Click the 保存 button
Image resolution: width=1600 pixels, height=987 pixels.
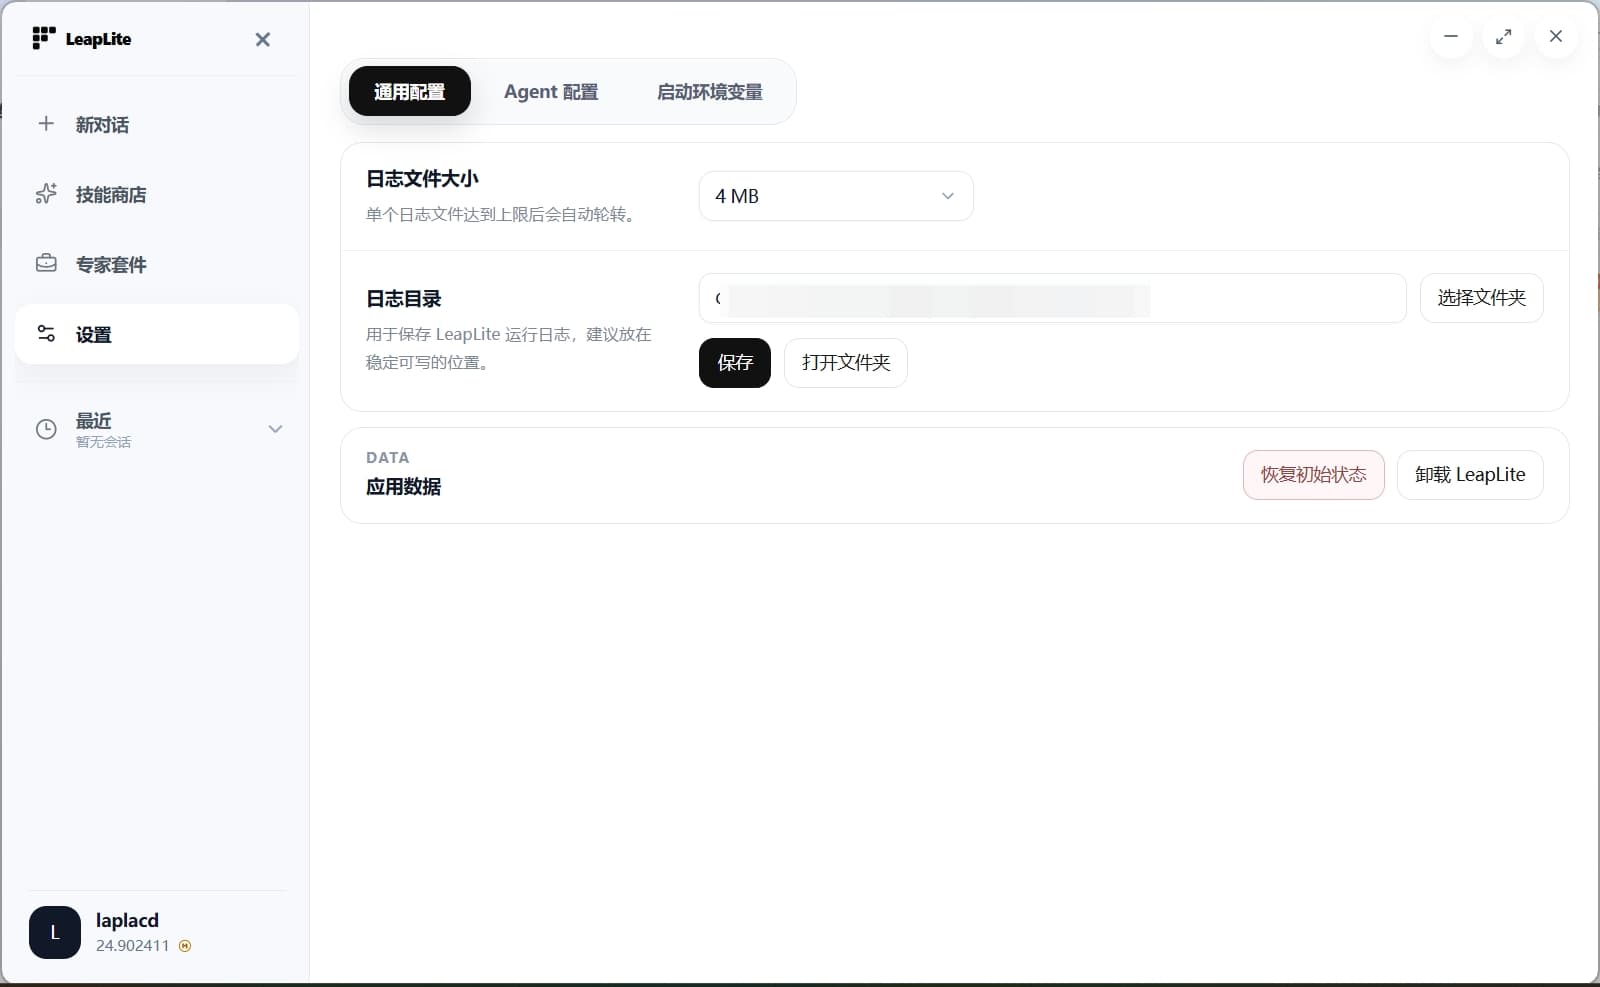[735, 363]
